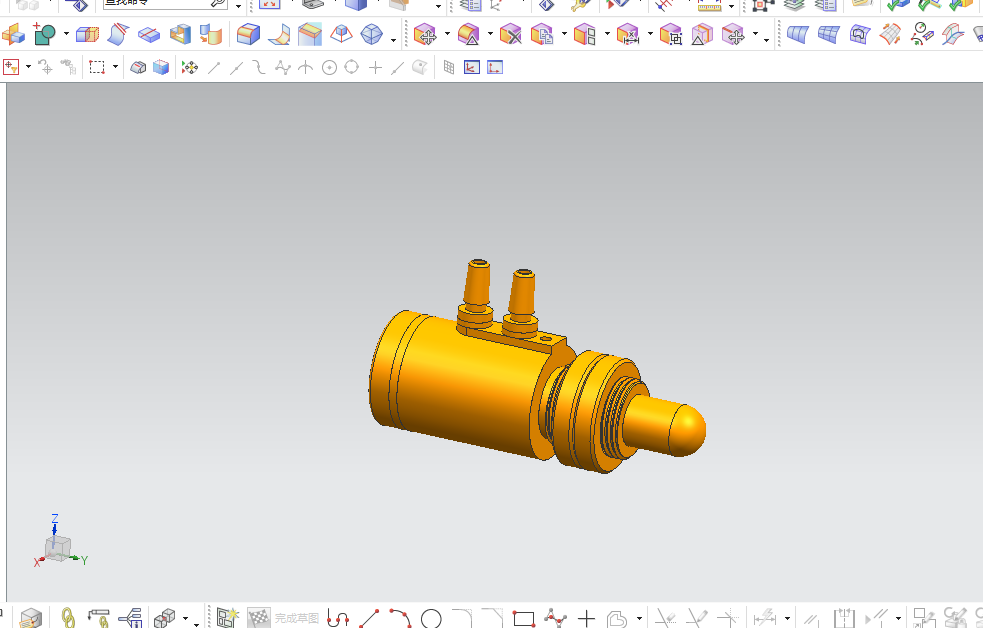
Task: Click the Through Curve Mesh tool
Action: click(x=829, y=34)
